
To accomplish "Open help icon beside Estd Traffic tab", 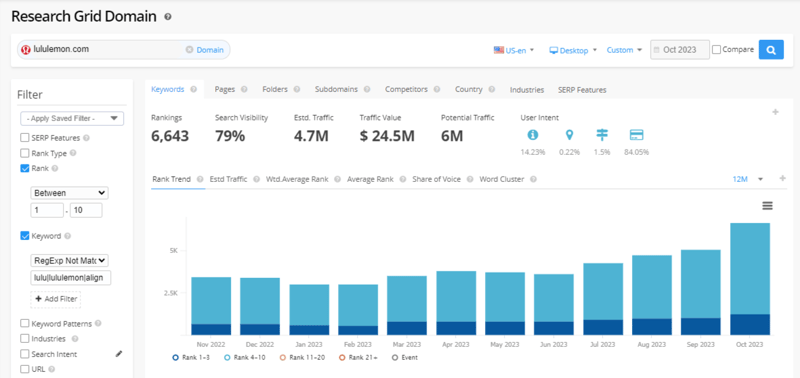I will [257, 180].
